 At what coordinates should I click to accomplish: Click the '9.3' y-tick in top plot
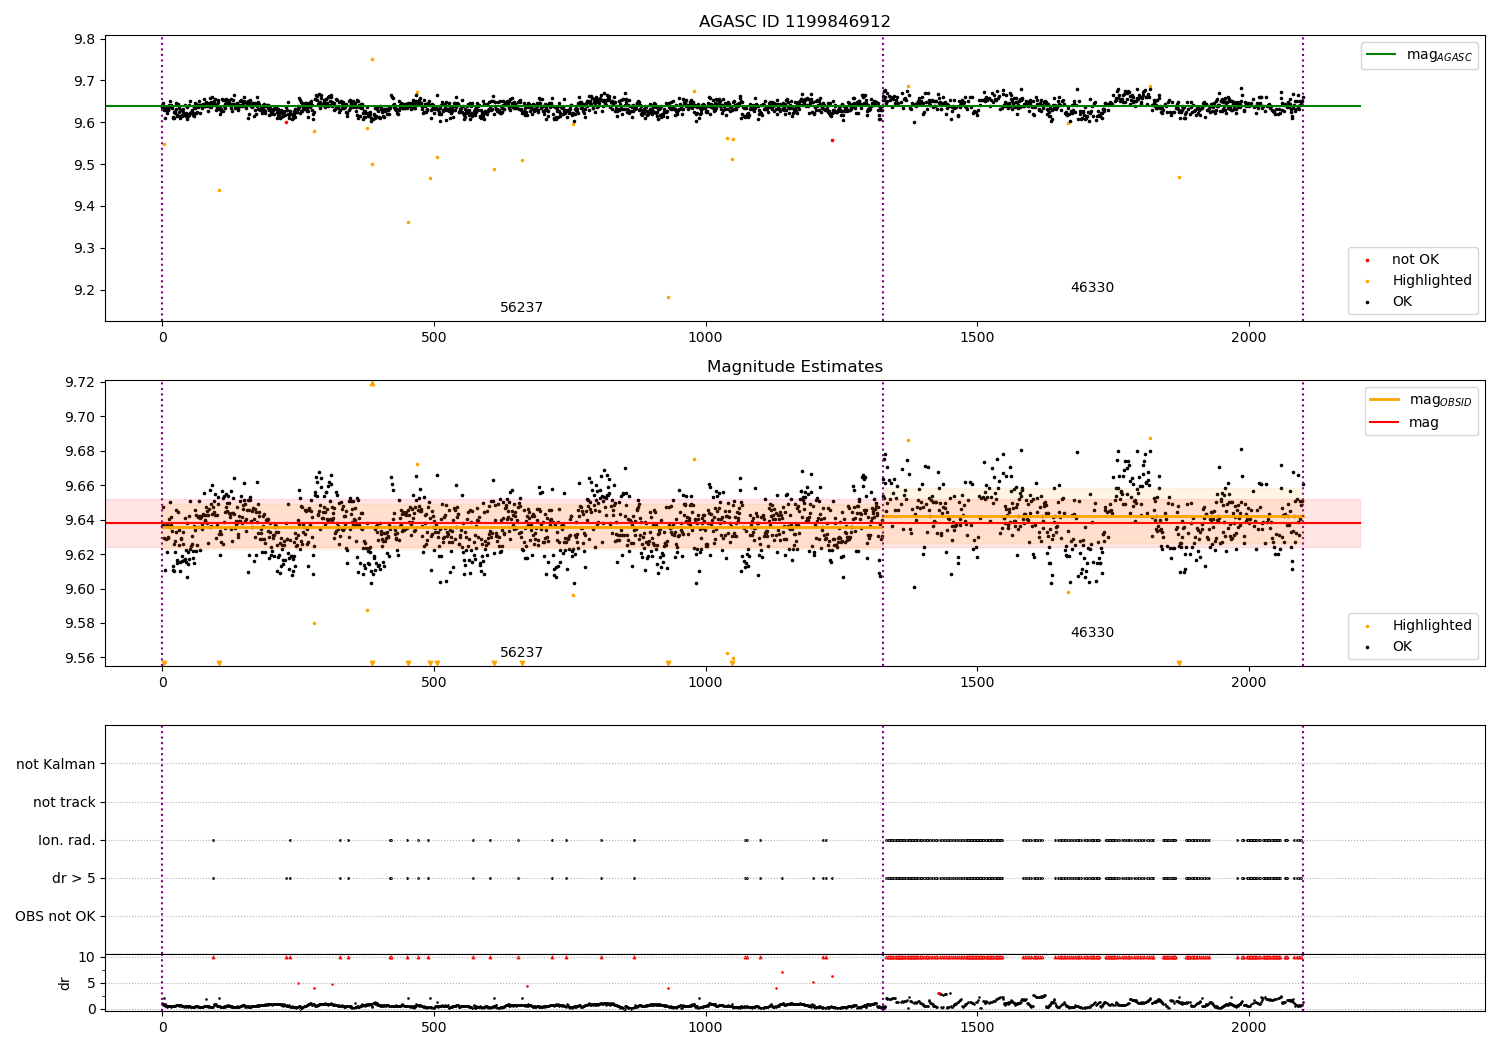[x=85, y=249]
